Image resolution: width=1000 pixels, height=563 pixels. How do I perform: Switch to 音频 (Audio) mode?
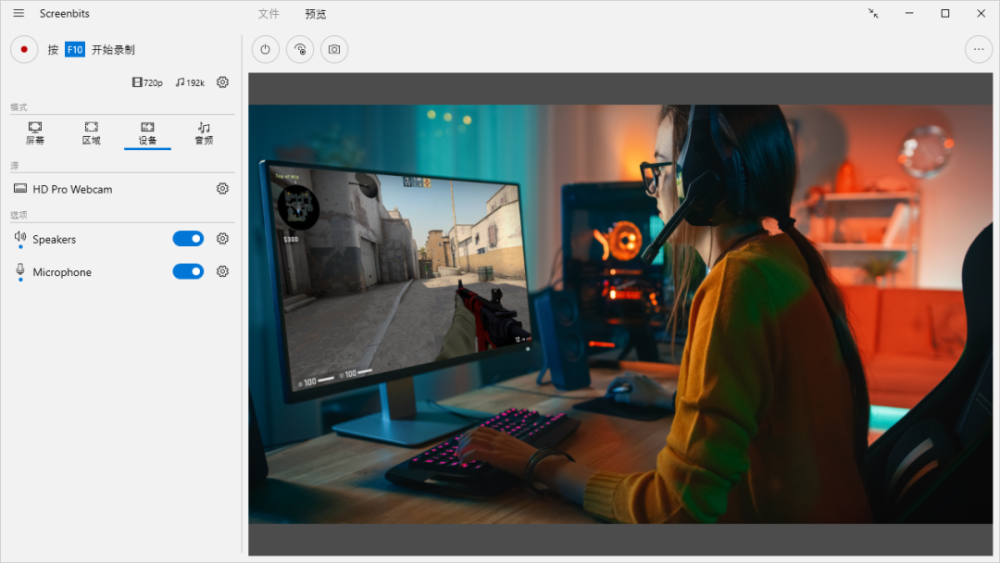(204, 133)
